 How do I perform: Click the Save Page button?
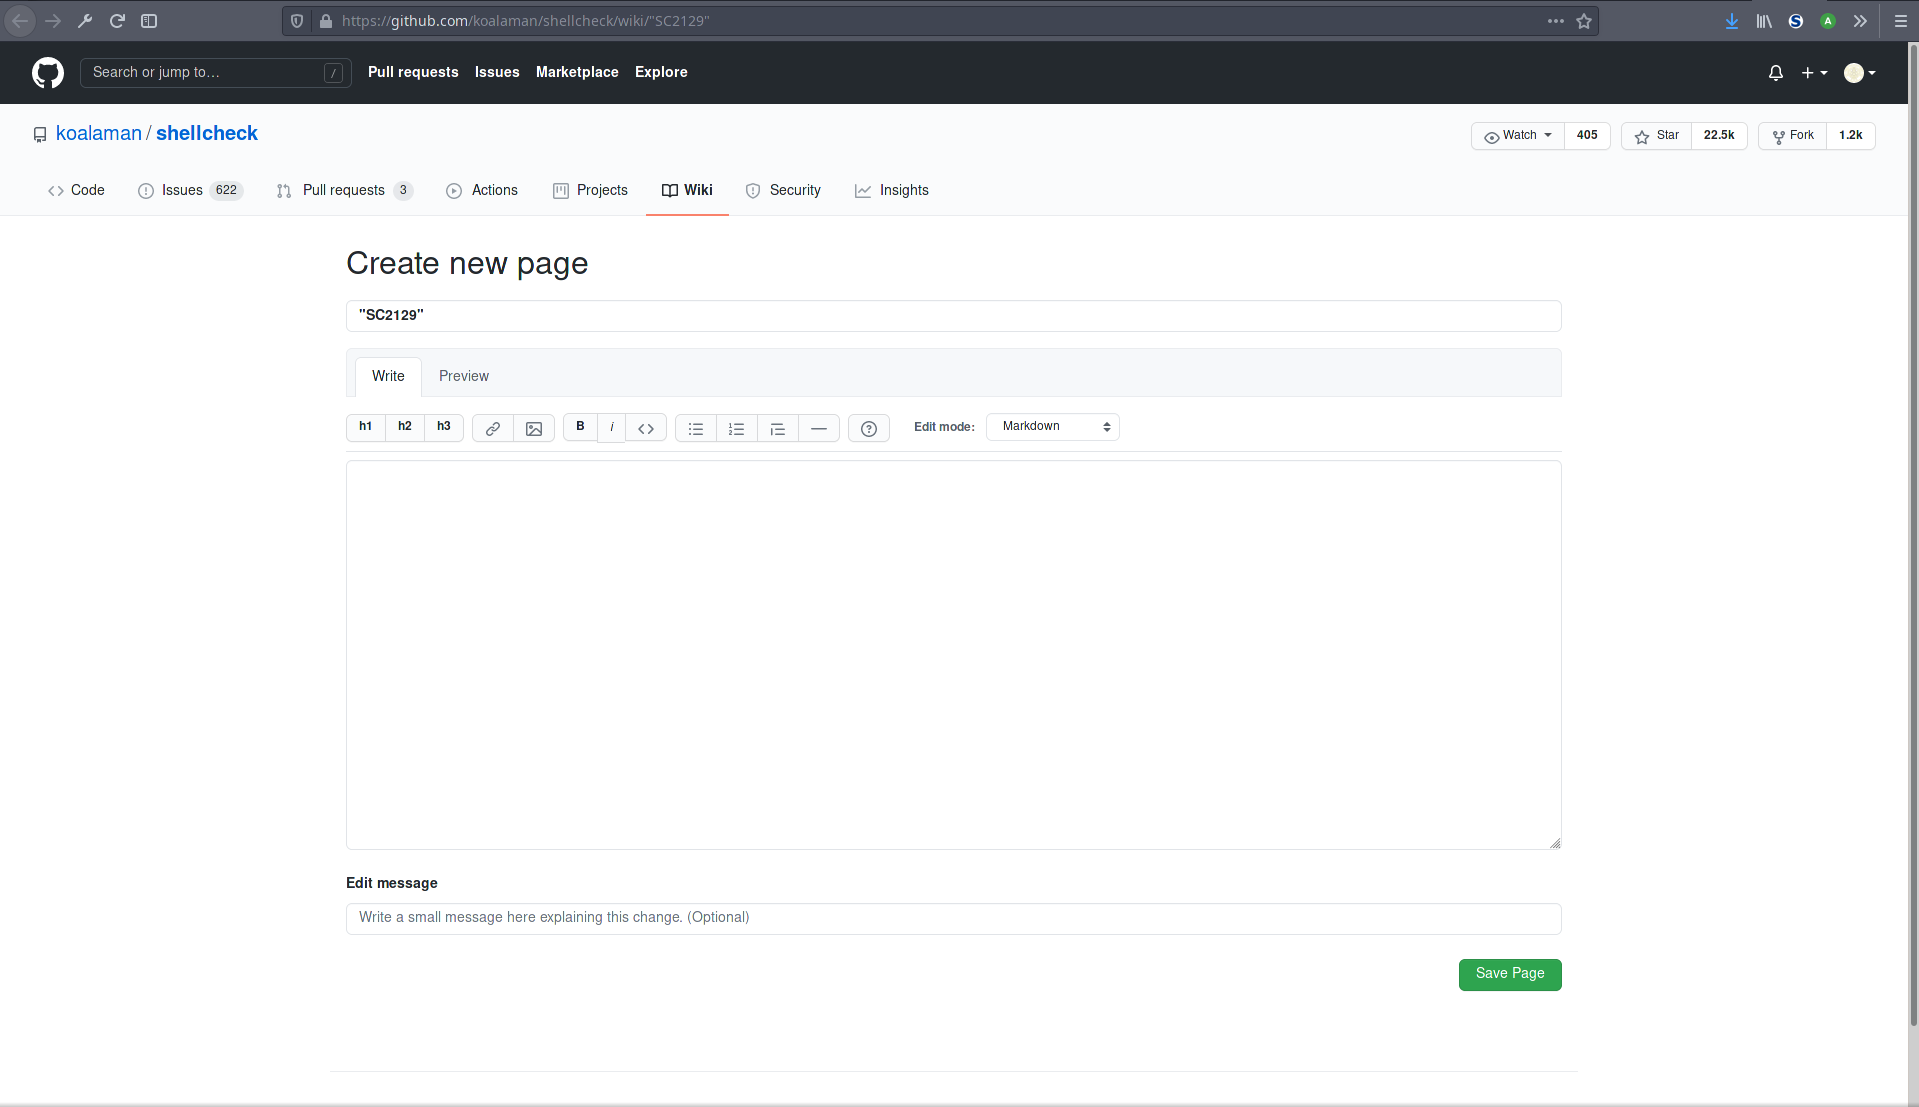tap(1509, 974)
